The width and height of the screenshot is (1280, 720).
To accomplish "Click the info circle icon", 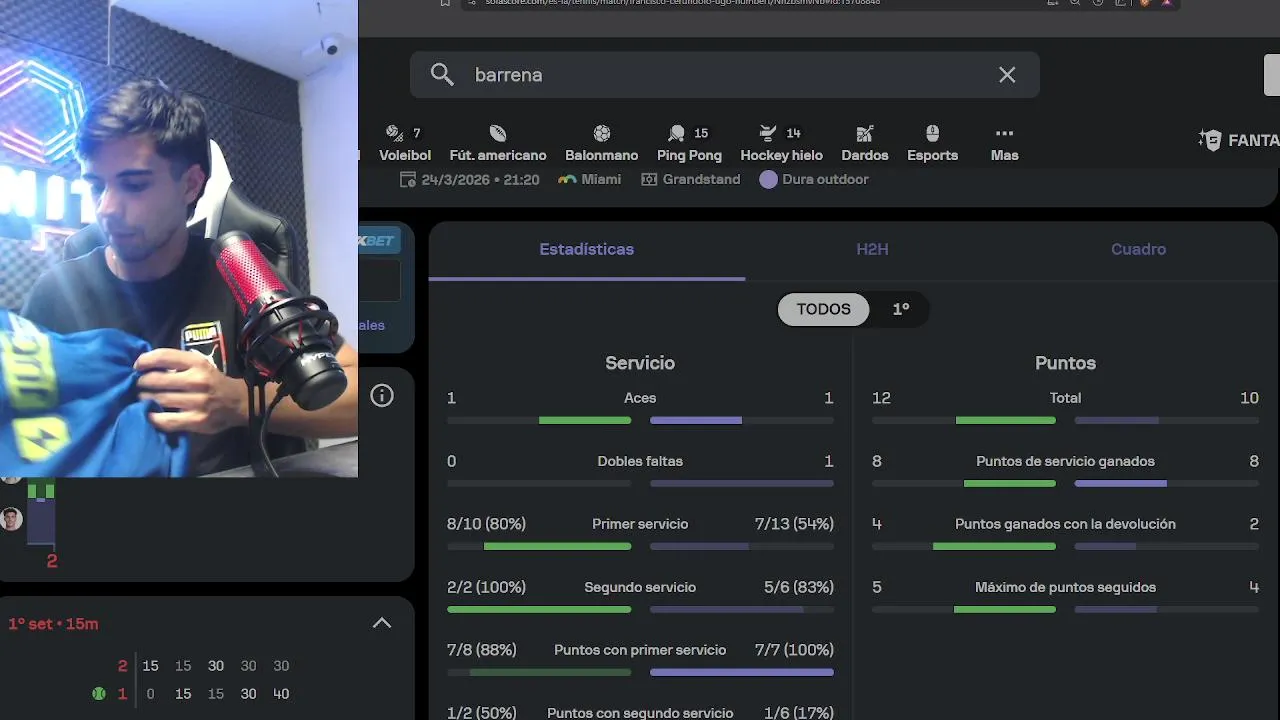I will (x=382, y=396).
